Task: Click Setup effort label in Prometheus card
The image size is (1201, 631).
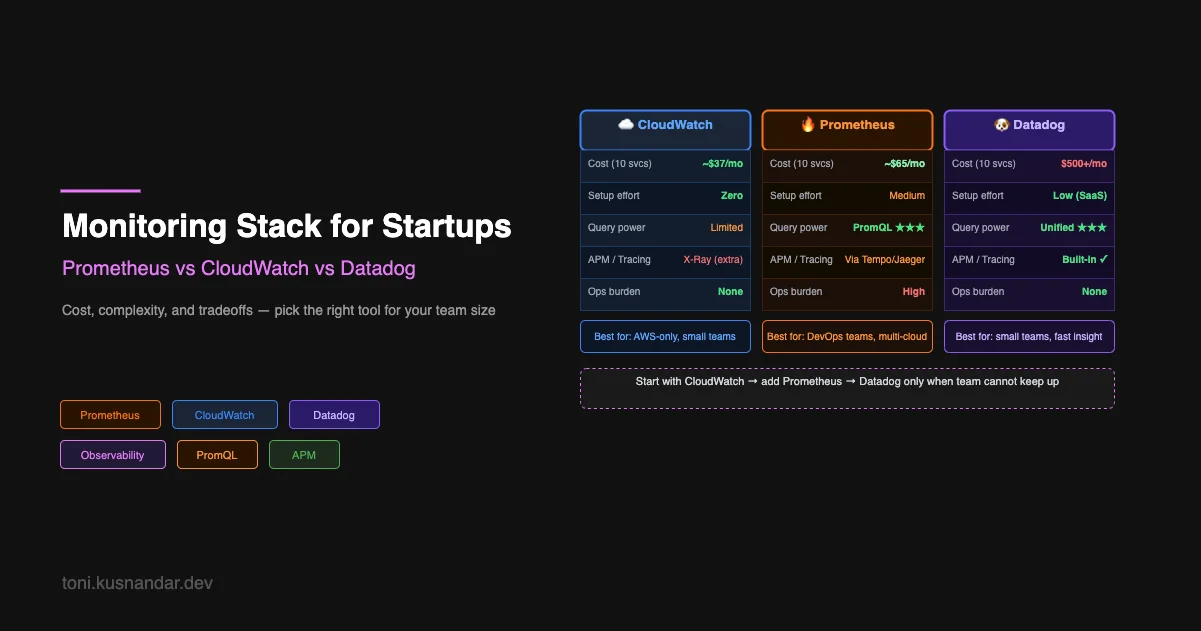Action: pos(796,196)
